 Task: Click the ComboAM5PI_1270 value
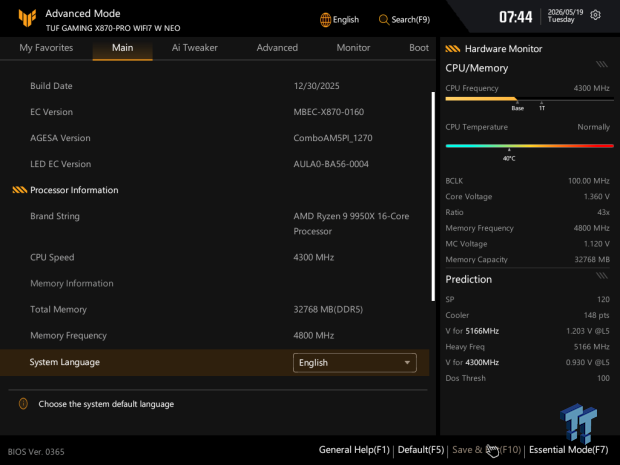tap(333, 138)
